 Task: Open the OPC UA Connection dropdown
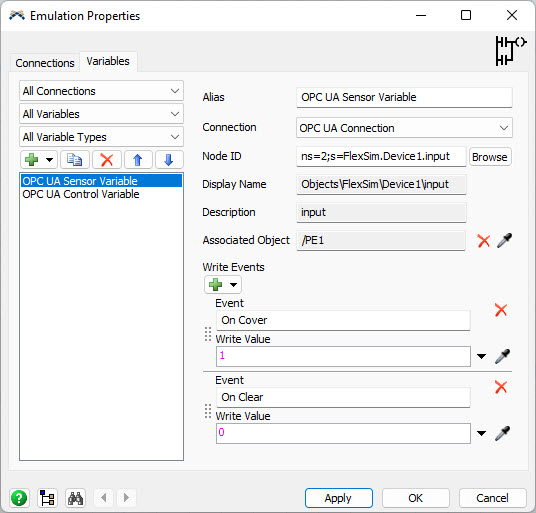click(404, 128)
